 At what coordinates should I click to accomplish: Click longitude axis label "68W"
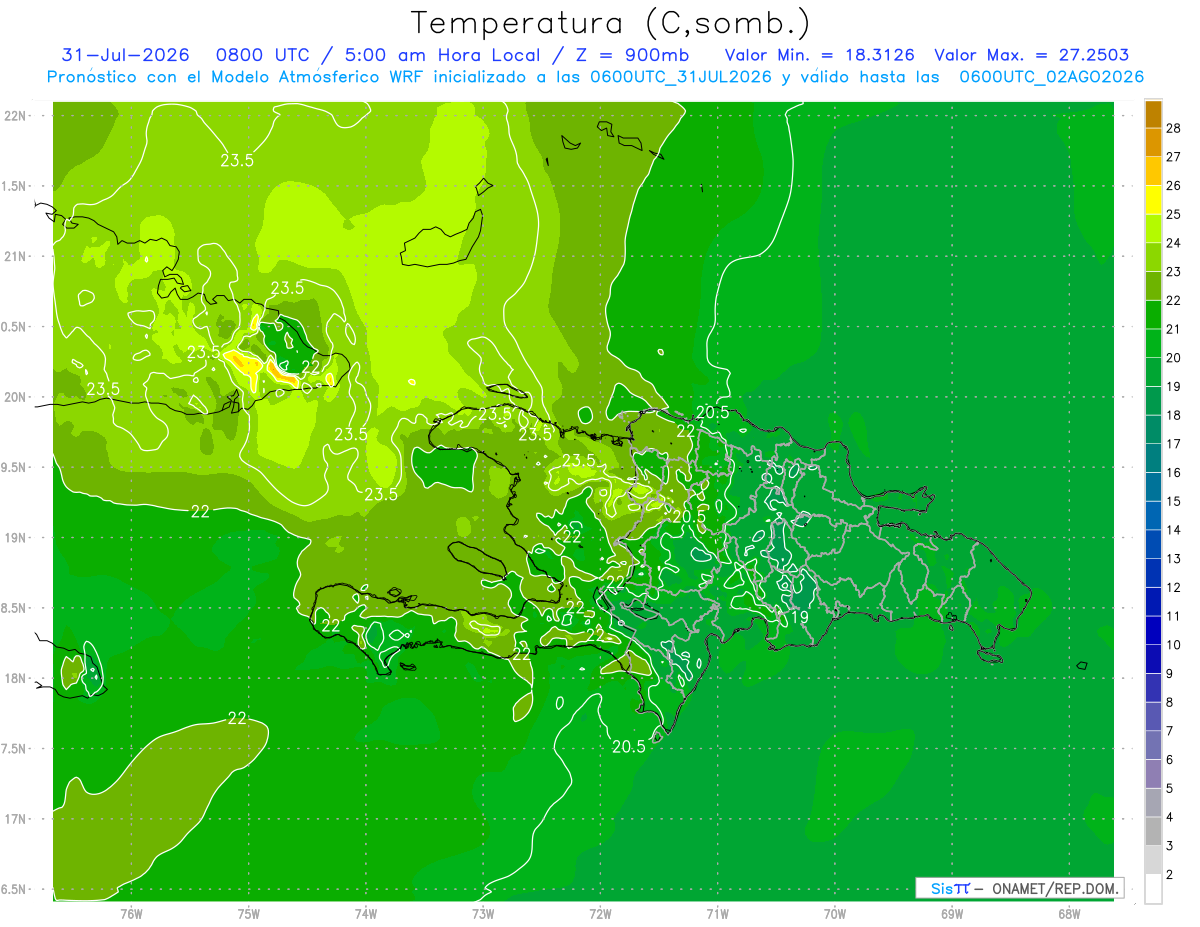1068,913
